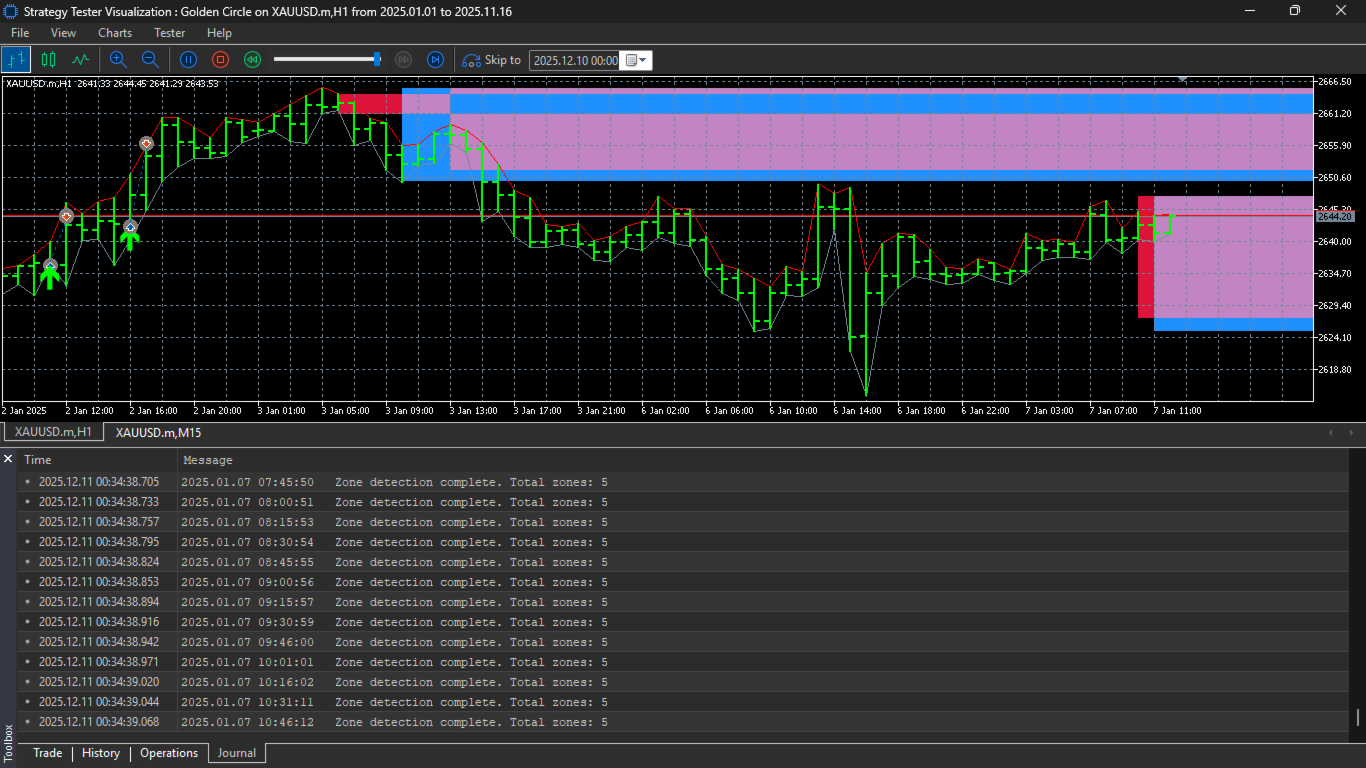Click the Skip to date field

[x=575, y=60]
